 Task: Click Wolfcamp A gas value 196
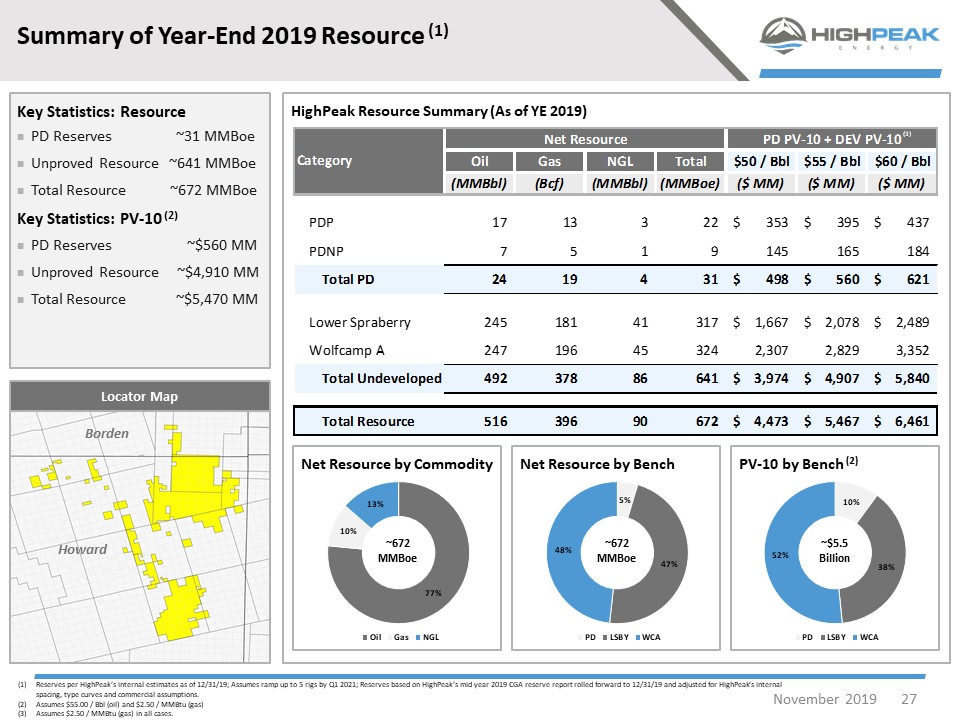[566, 350]
